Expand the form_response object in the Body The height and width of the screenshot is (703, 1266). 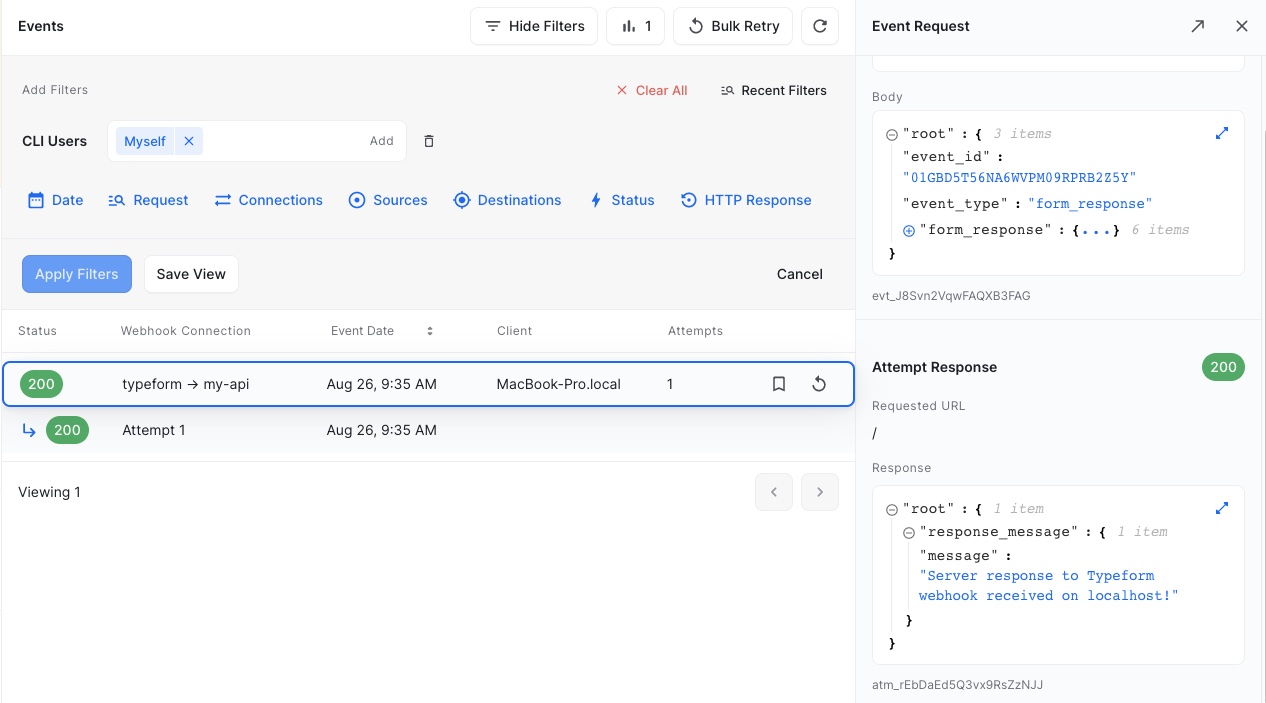pyautogui.click(x=908, y=230)
